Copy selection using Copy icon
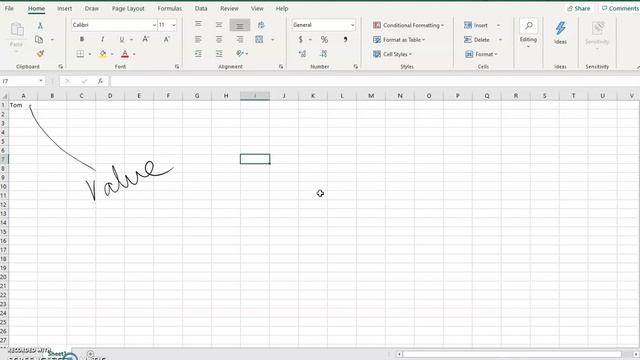Viewport: 640px width, 360px height. [39, 40]
